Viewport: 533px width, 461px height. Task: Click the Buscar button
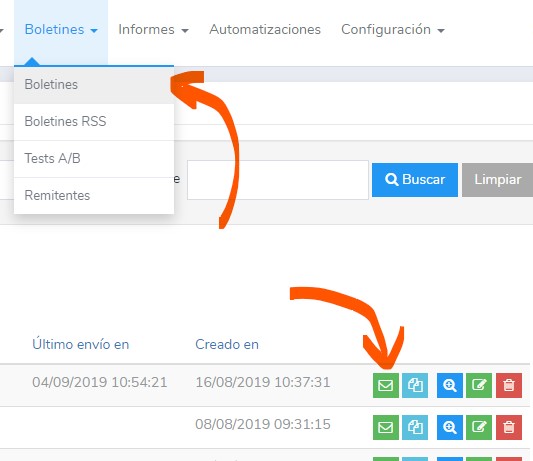tap(415, 180)
